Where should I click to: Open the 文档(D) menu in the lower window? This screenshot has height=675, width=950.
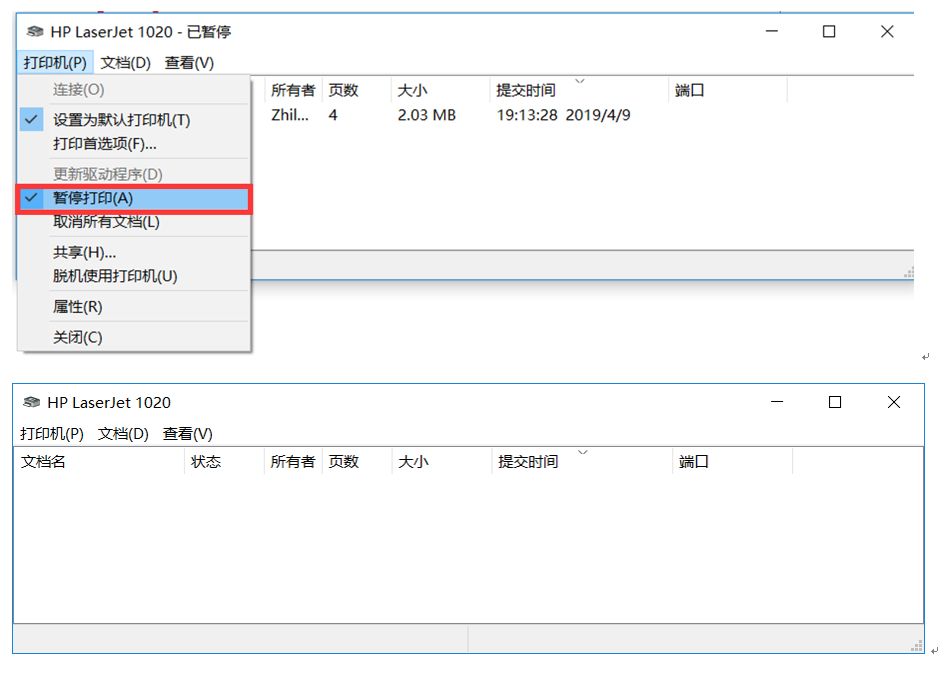123,434
